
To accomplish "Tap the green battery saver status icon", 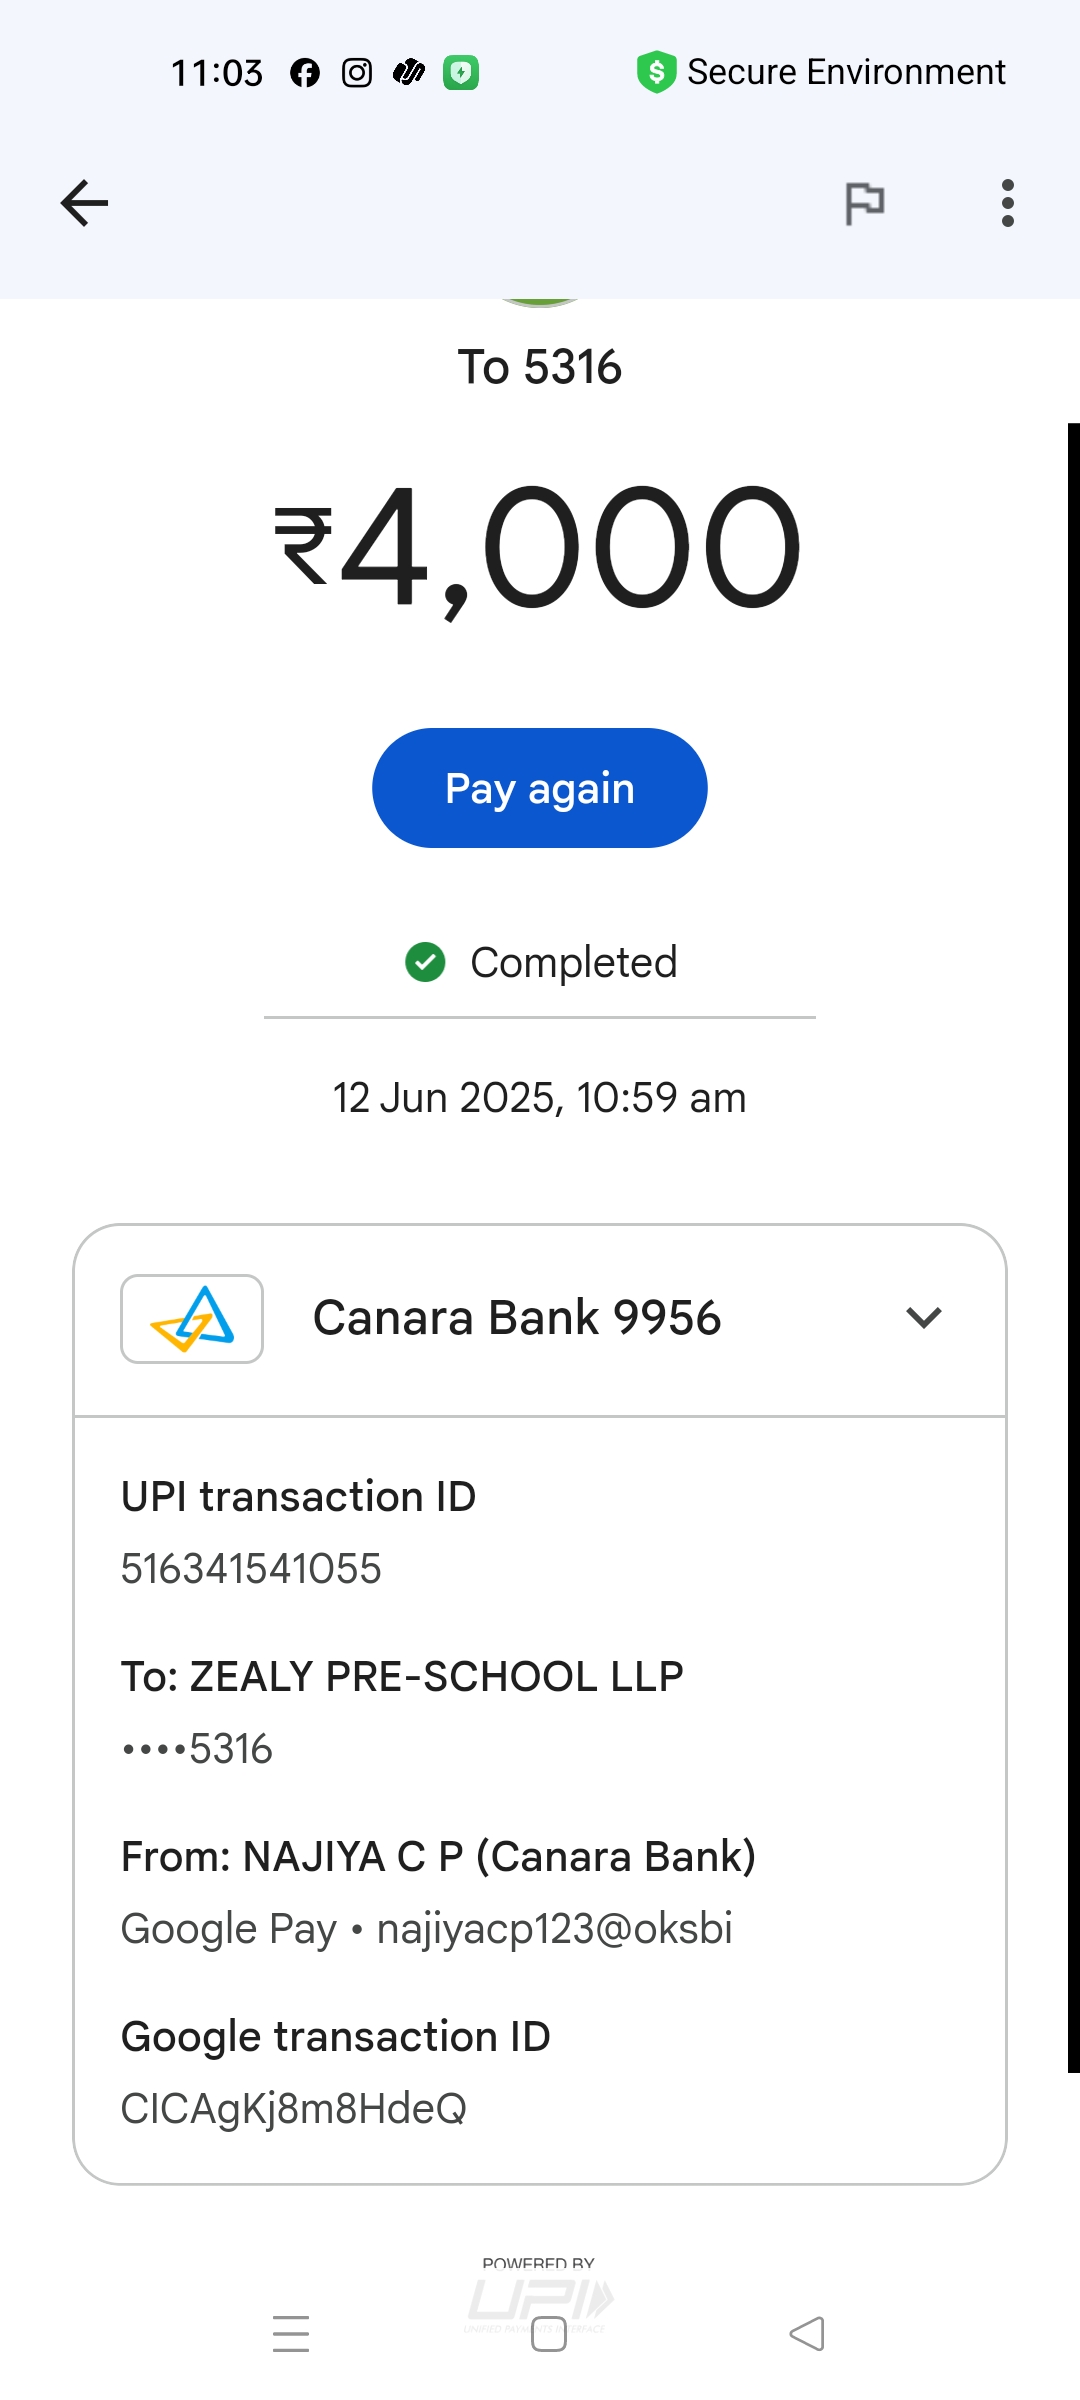I will [x=461, y=73].
